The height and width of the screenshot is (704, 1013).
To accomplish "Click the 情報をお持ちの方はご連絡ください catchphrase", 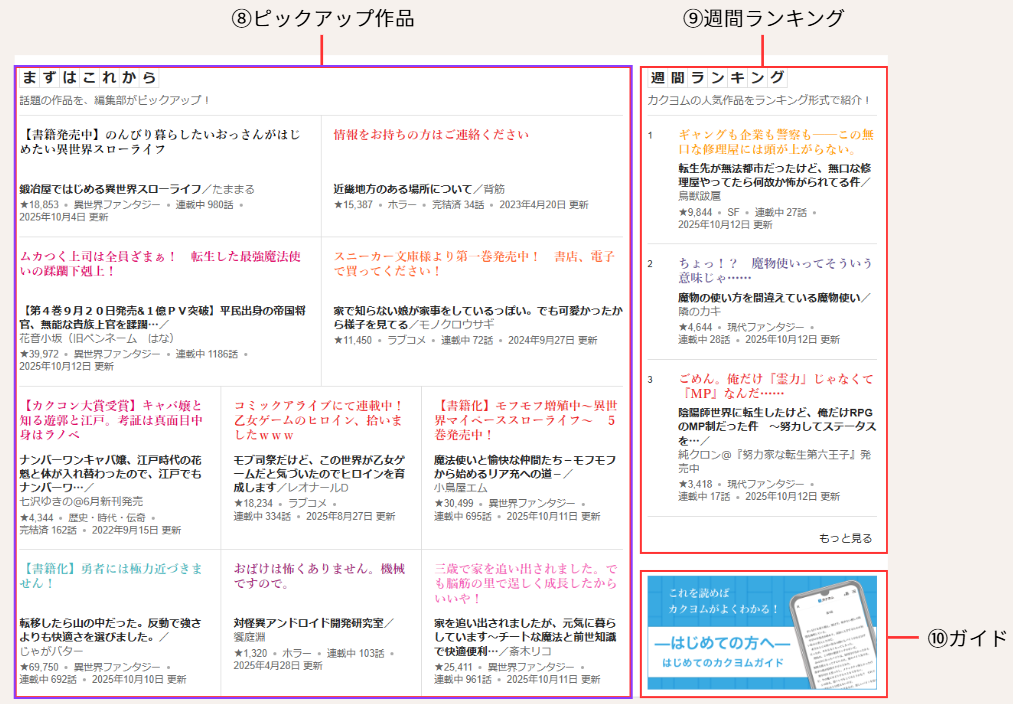I will [x=431, y=134].
